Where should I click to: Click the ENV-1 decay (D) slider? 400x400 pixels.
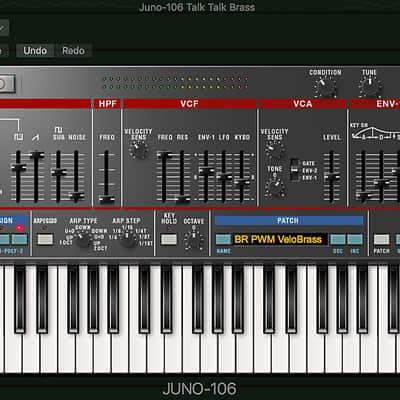pos(381,176)
